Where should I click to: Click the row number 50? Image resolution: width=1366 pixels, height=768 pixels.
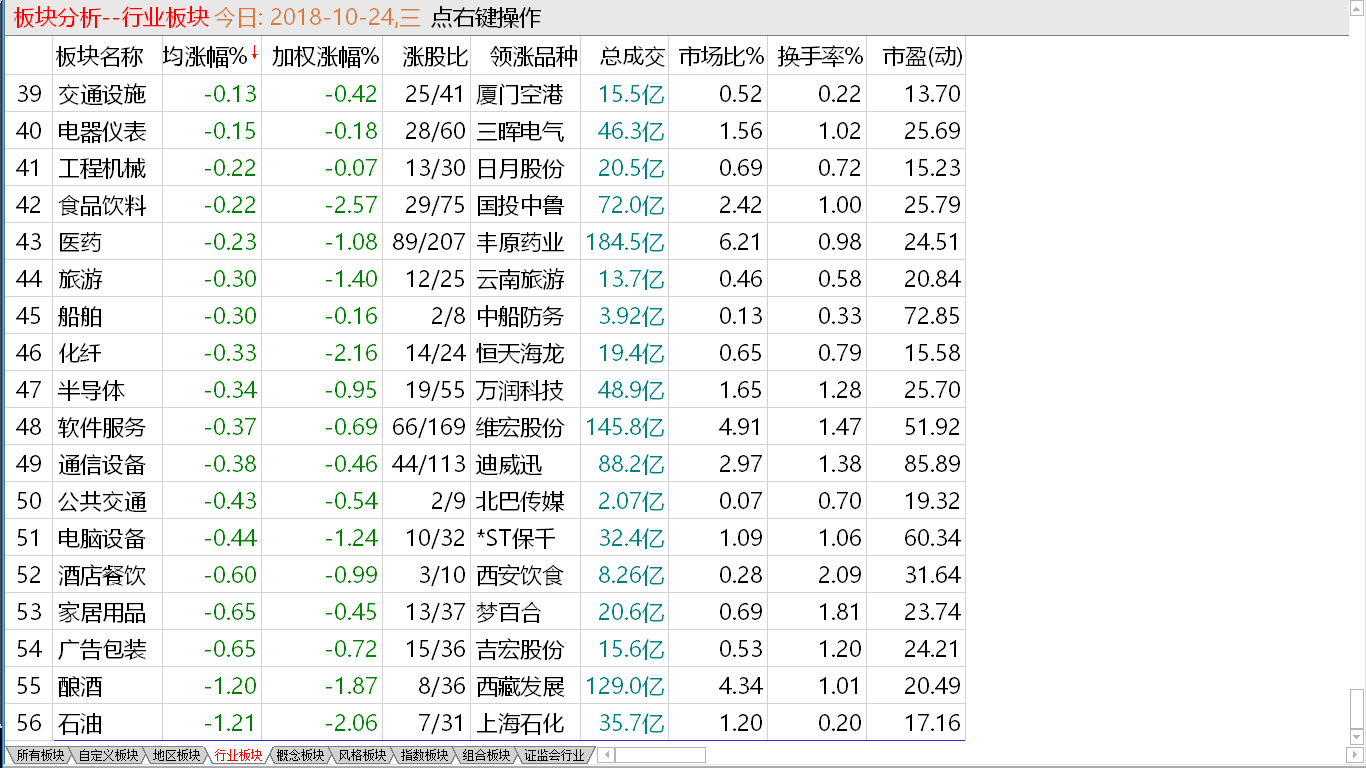click(29, 501)
